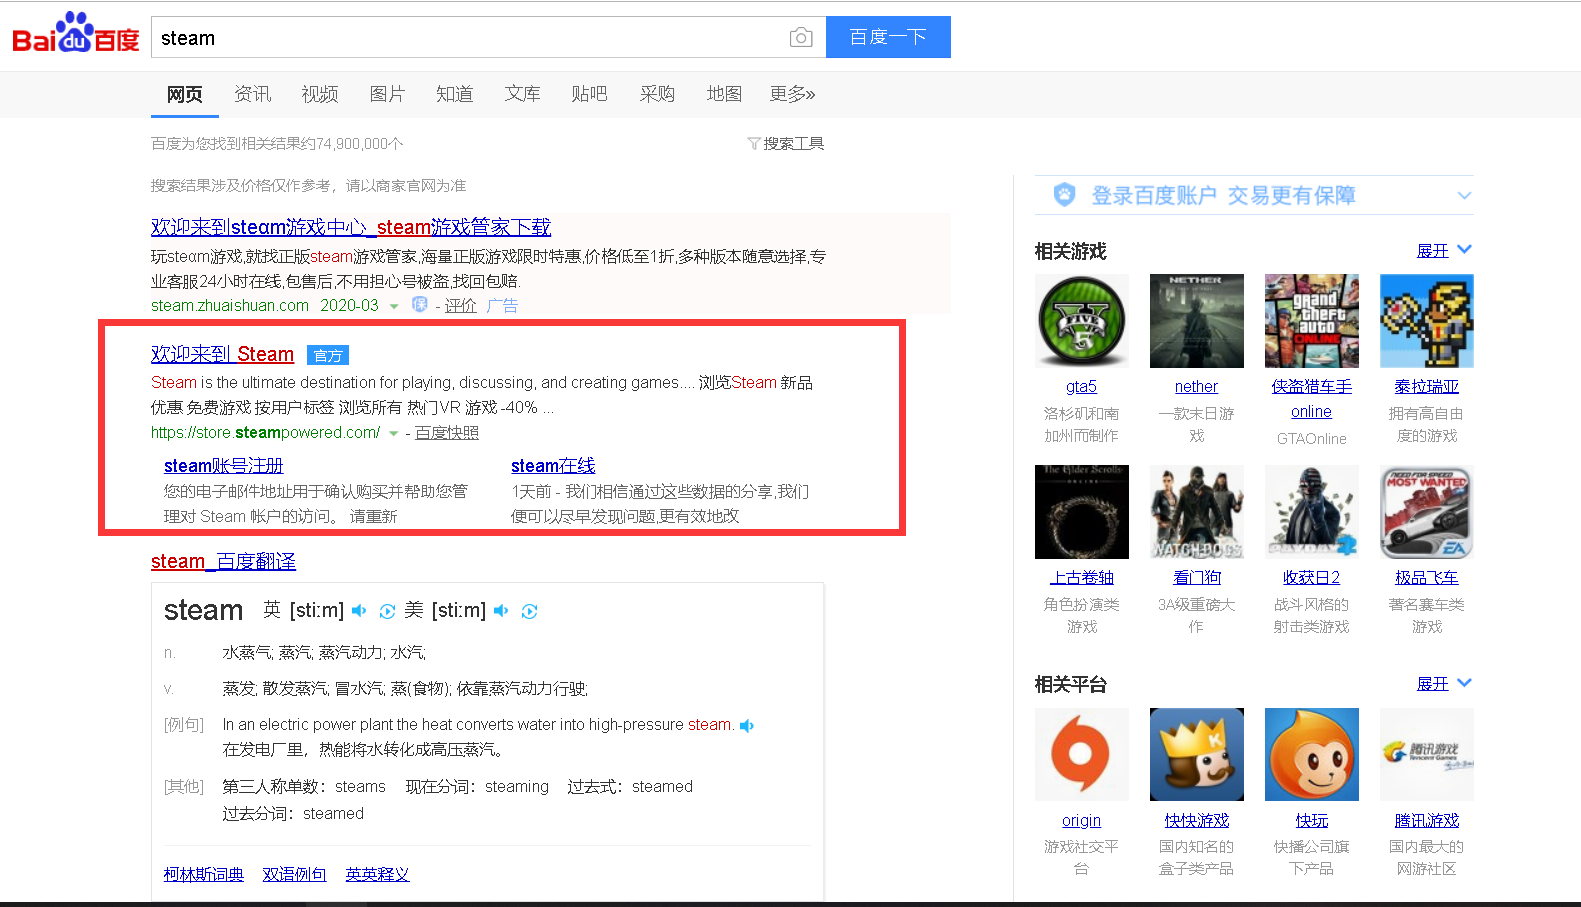Expand the related games section
The height and width of the screenshot is (907, 1581).
point(1444,250)
